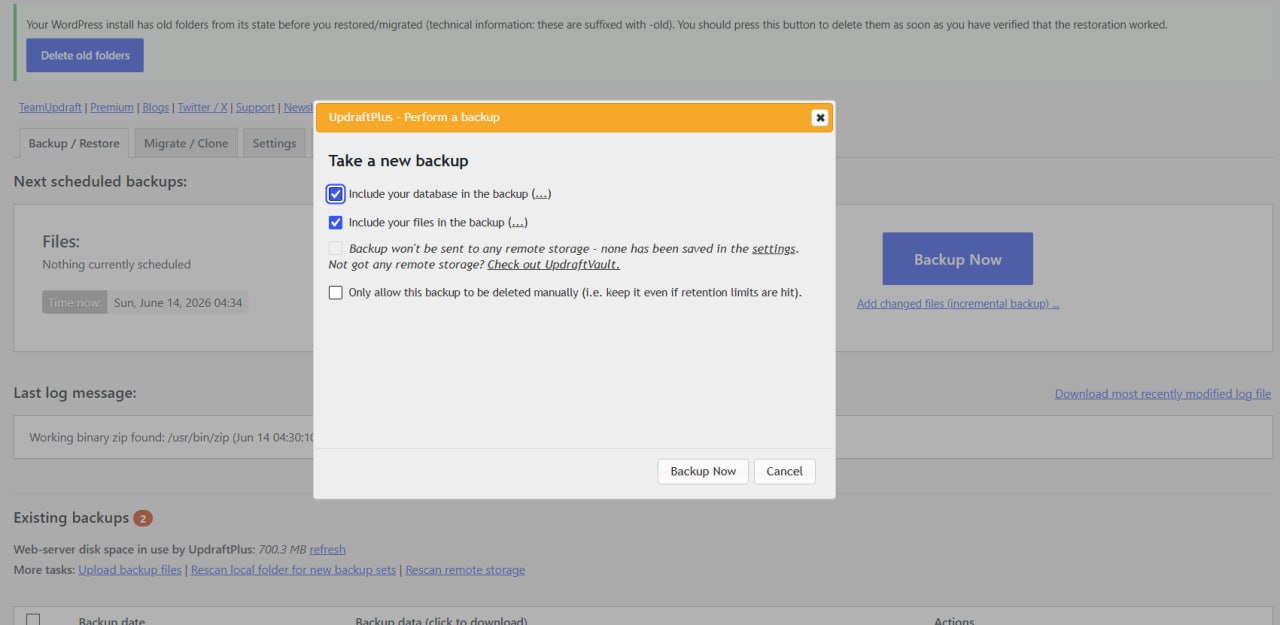Toggle the disabled remote storage checkbox
Screen dimensions: 1280x625
click(x=336, y=248)
